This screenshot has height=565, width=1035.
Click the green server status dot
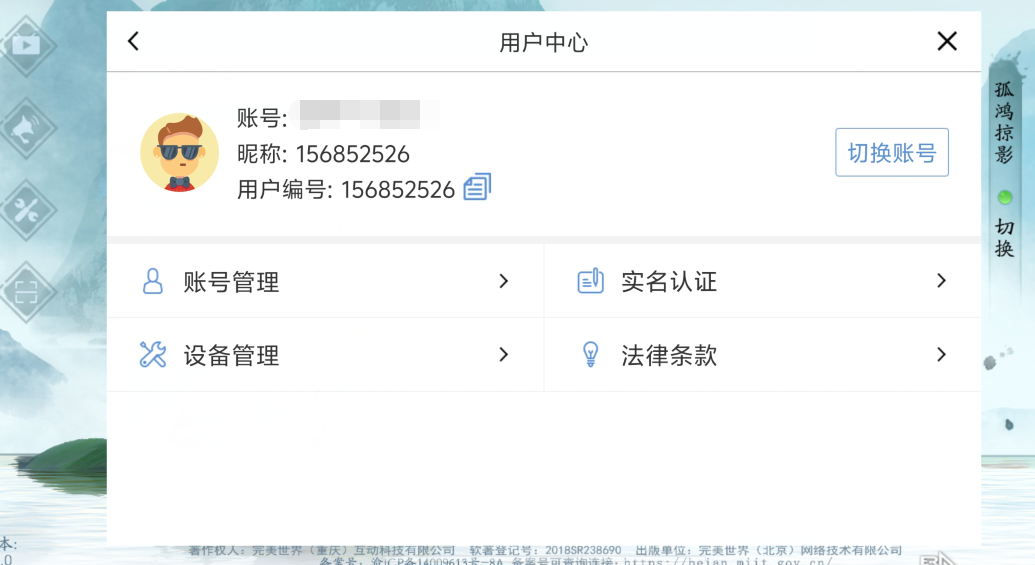tap(1005, 197)
